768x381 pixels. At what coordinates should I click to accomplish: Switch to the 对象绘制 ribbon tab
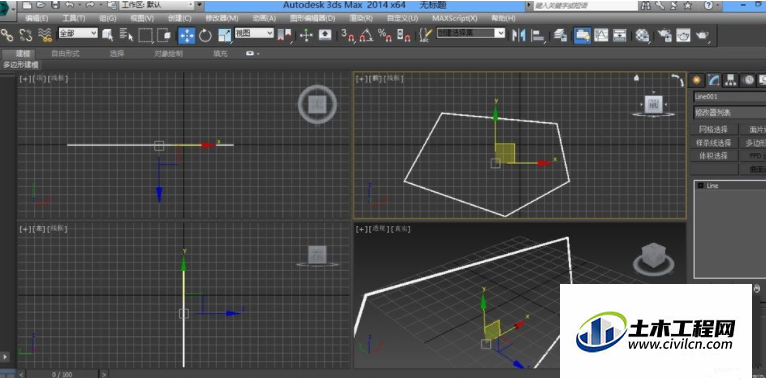168,53
